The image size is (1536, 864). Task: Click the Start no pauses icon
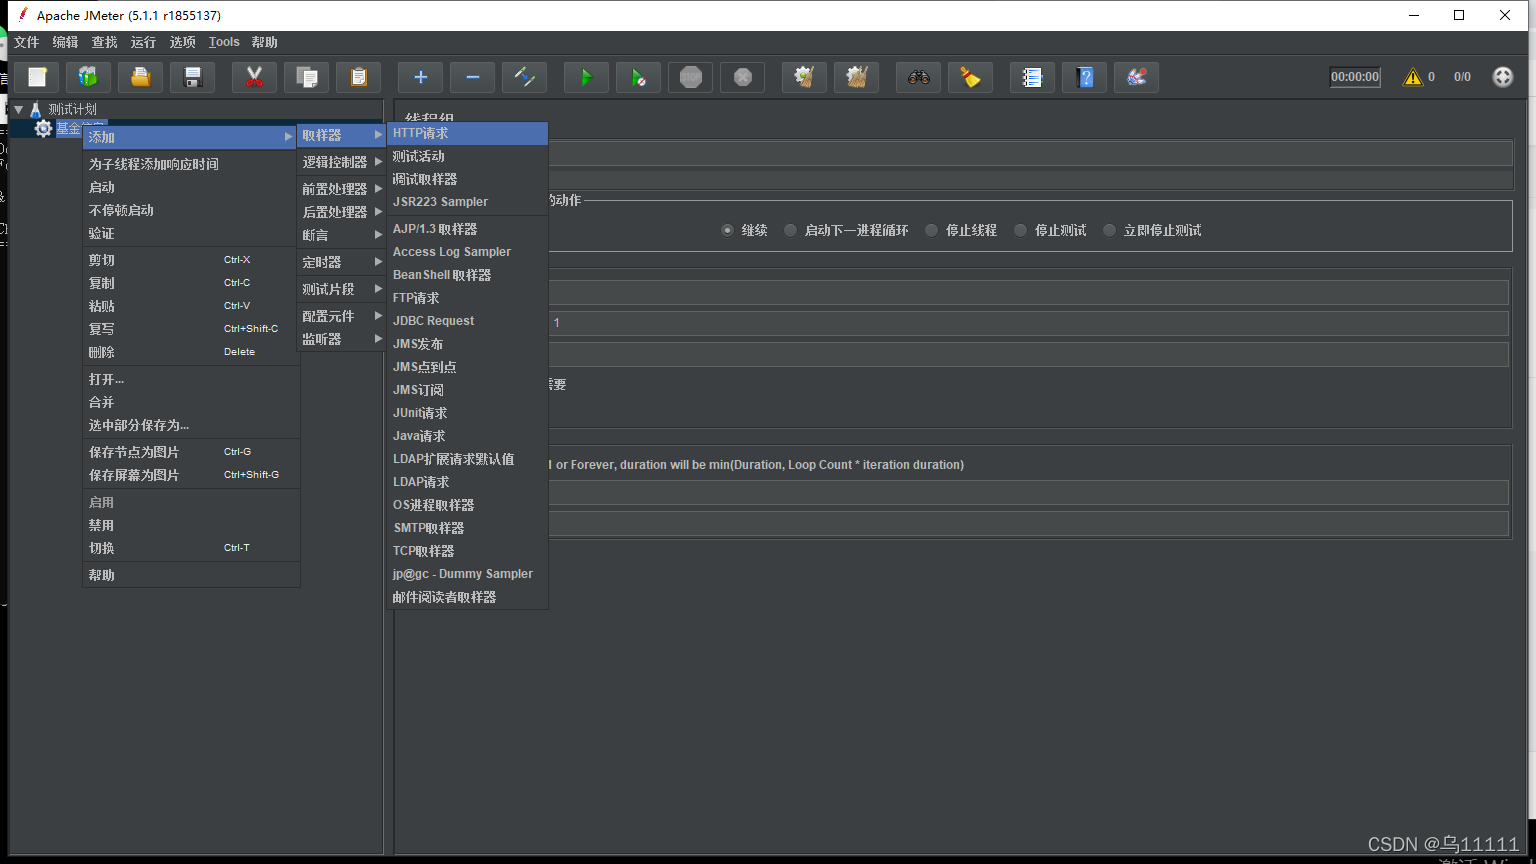click(639, 77)
